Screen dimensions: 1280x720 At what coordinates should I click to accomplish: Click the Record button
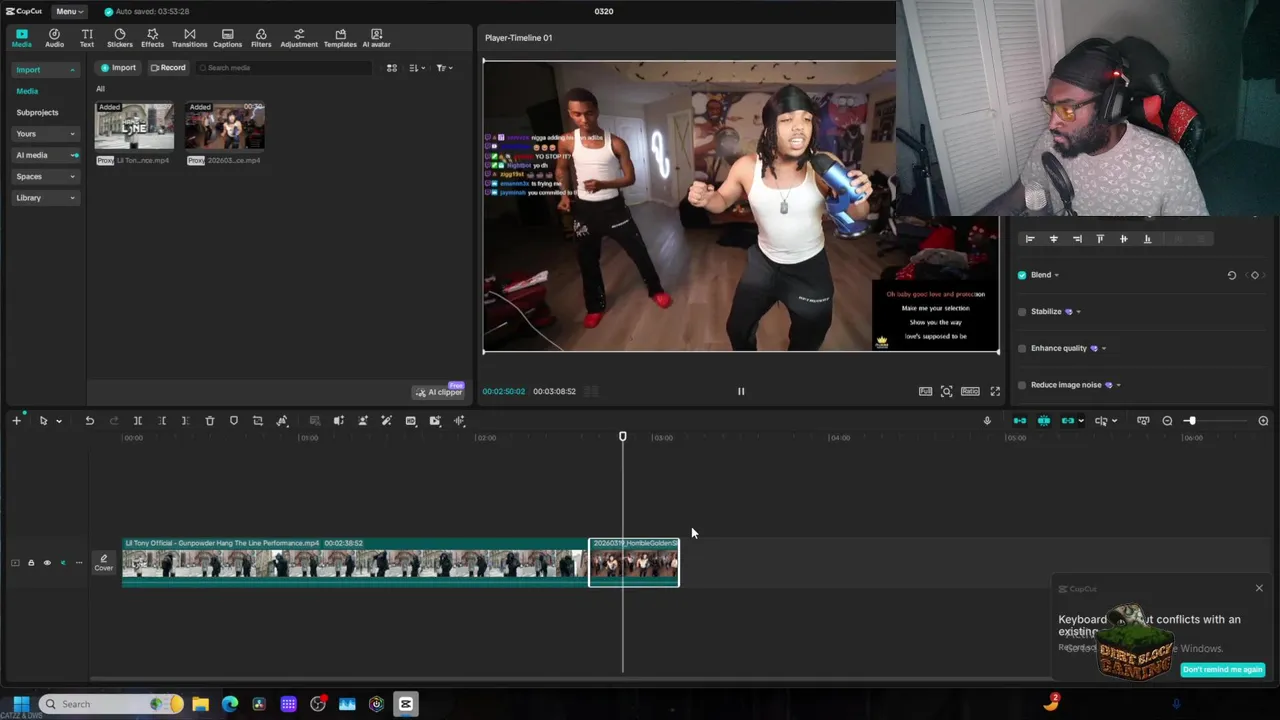(x=168, y=68)
